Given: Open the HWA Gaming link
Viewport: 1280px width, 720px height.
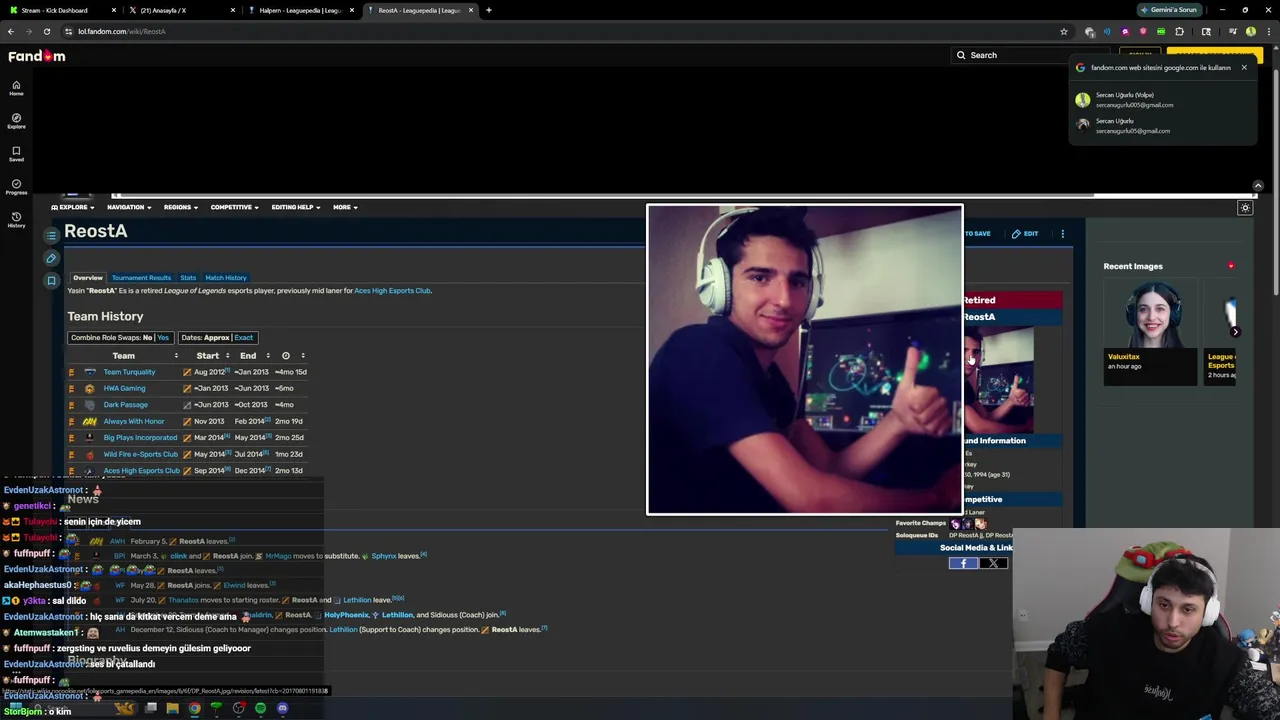Looking at the screenshot, I should 125,388.
